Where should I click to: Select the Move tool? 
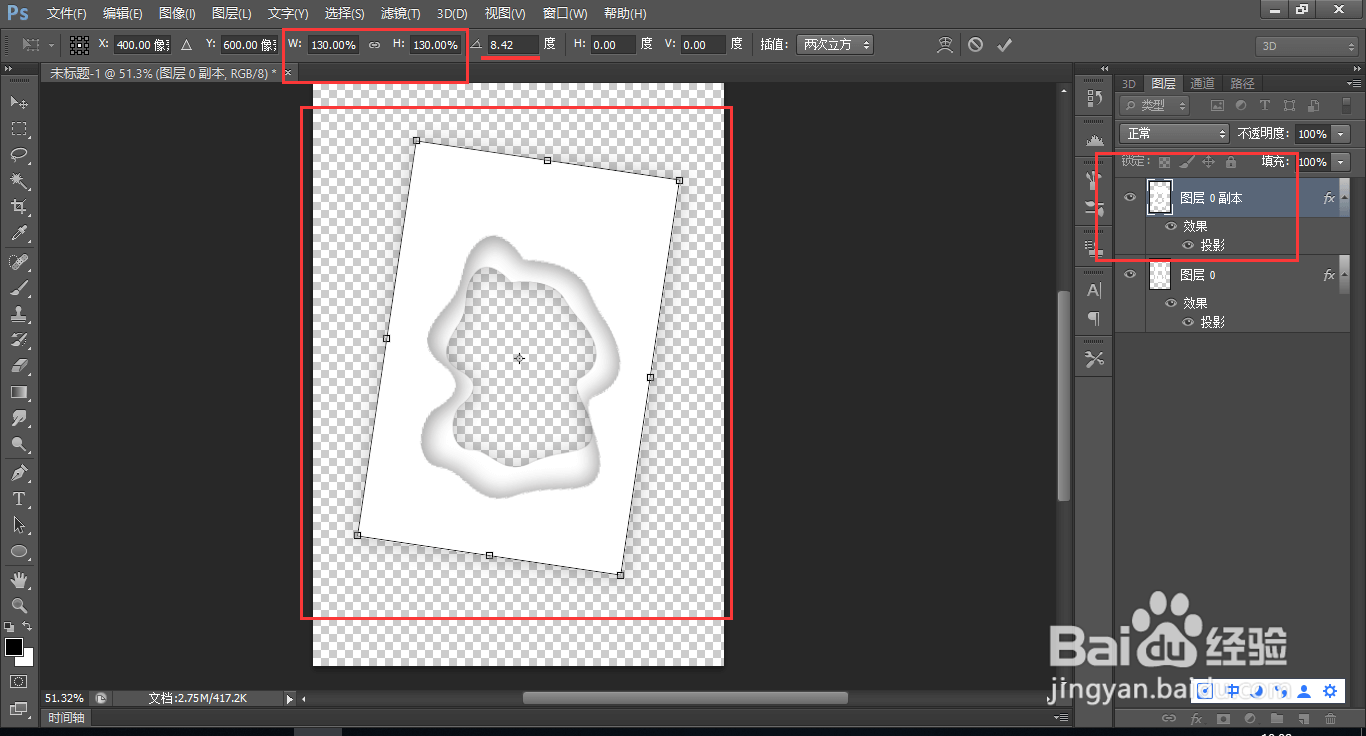[x=19, y=102]
